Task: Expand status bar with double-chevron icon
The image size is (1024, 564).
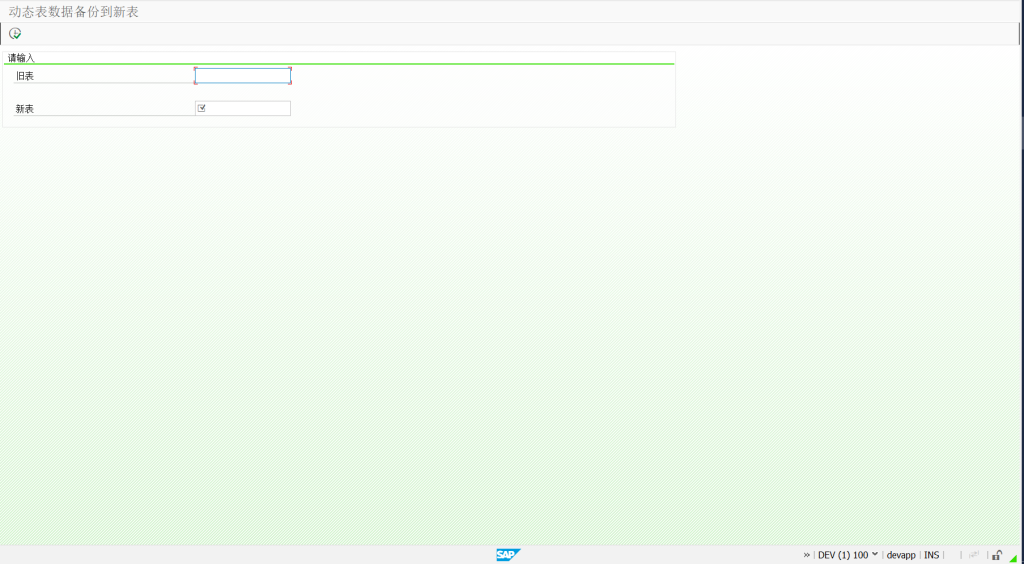Action: pos(807,555)
